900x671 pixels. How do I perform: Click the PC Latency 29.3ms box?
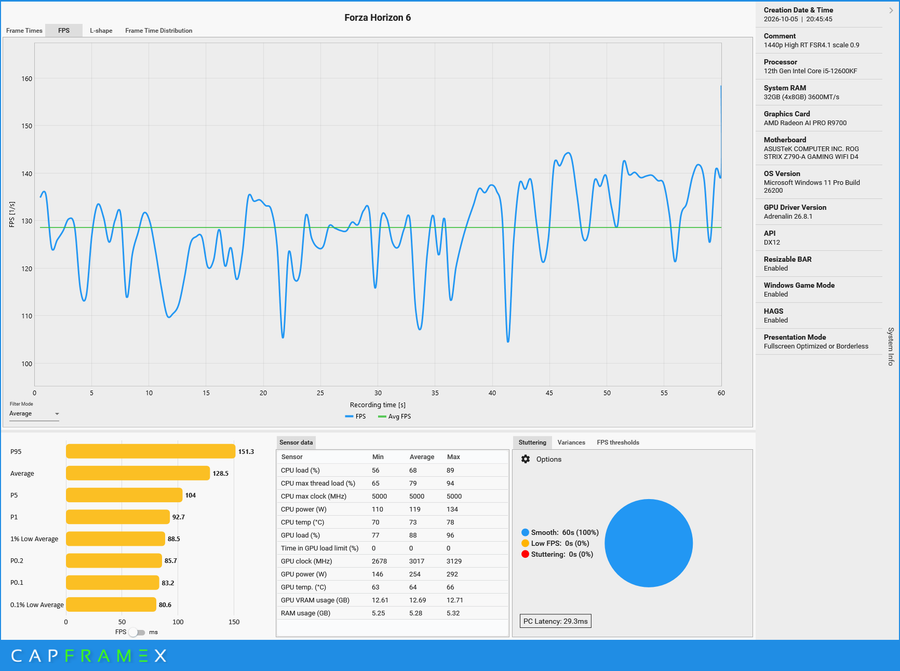pos(555,621)
